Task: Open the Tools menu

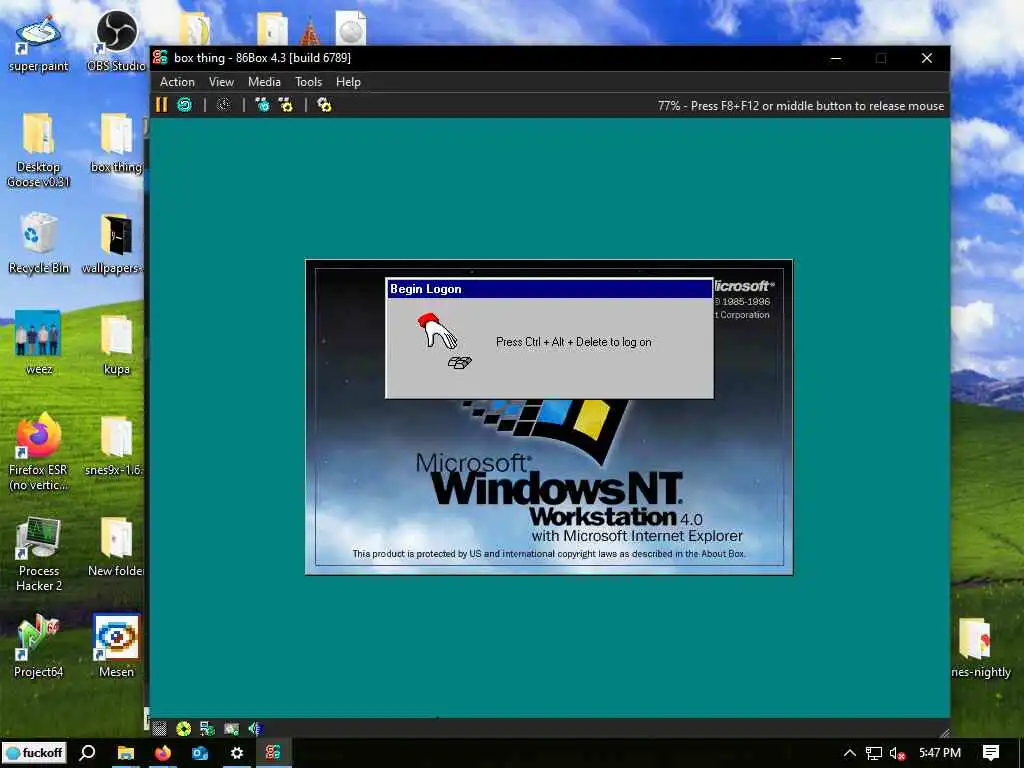Action: [308, 82]
